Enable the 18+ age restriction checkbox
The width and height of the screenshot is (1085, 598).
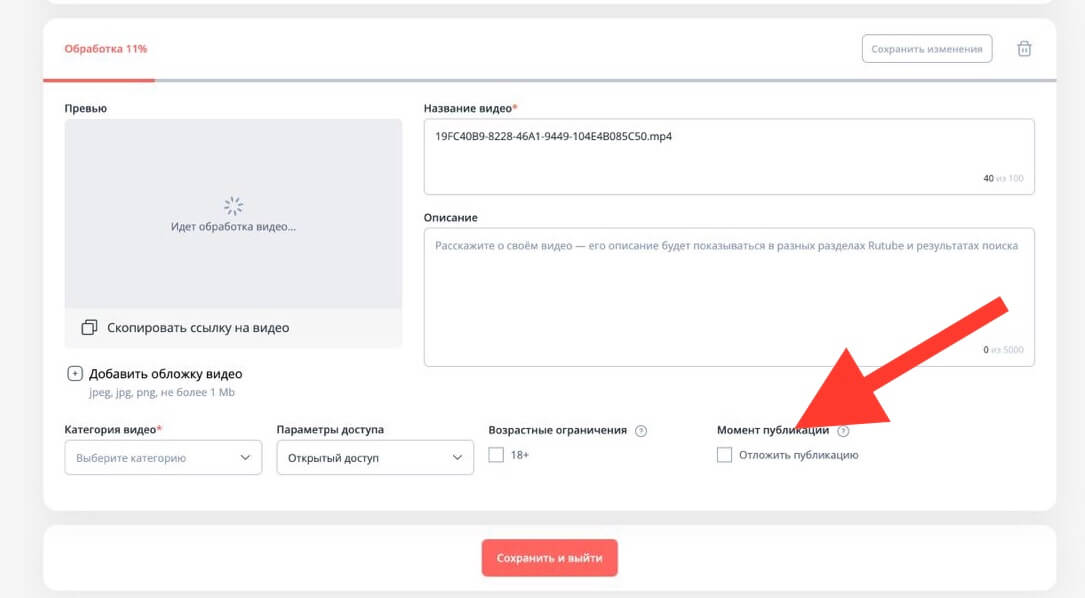click(496, 455)
